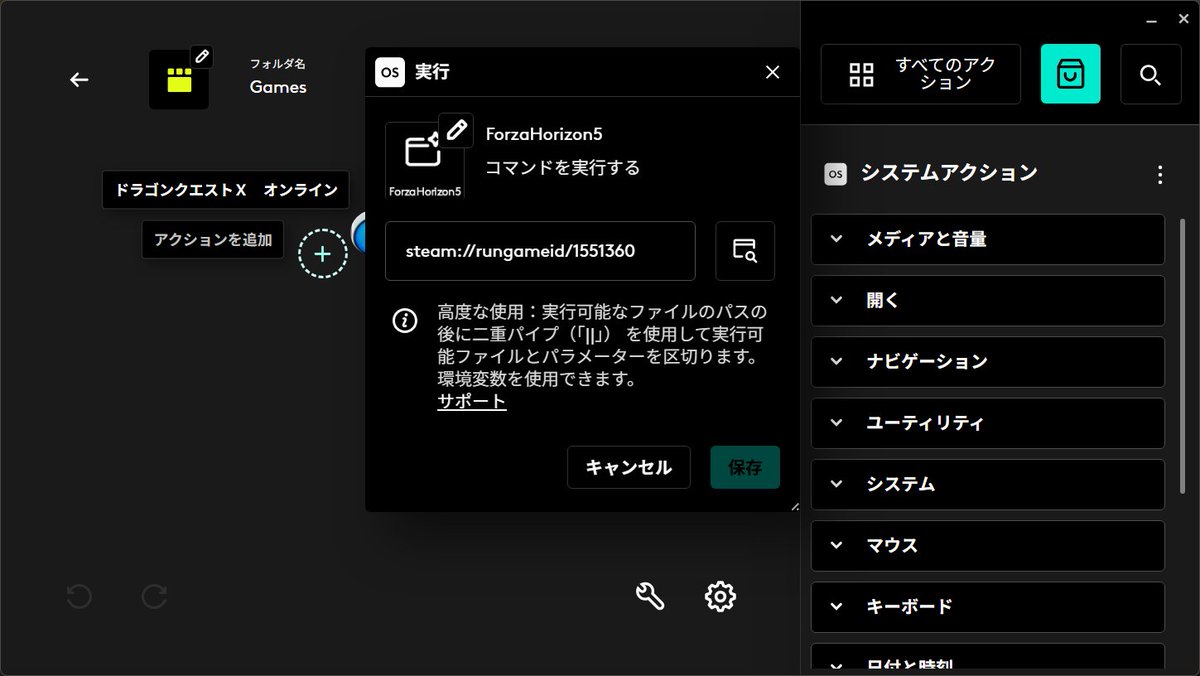Click the 保存 button
The height and width of the screenshot is (676, 1200).
745,467
